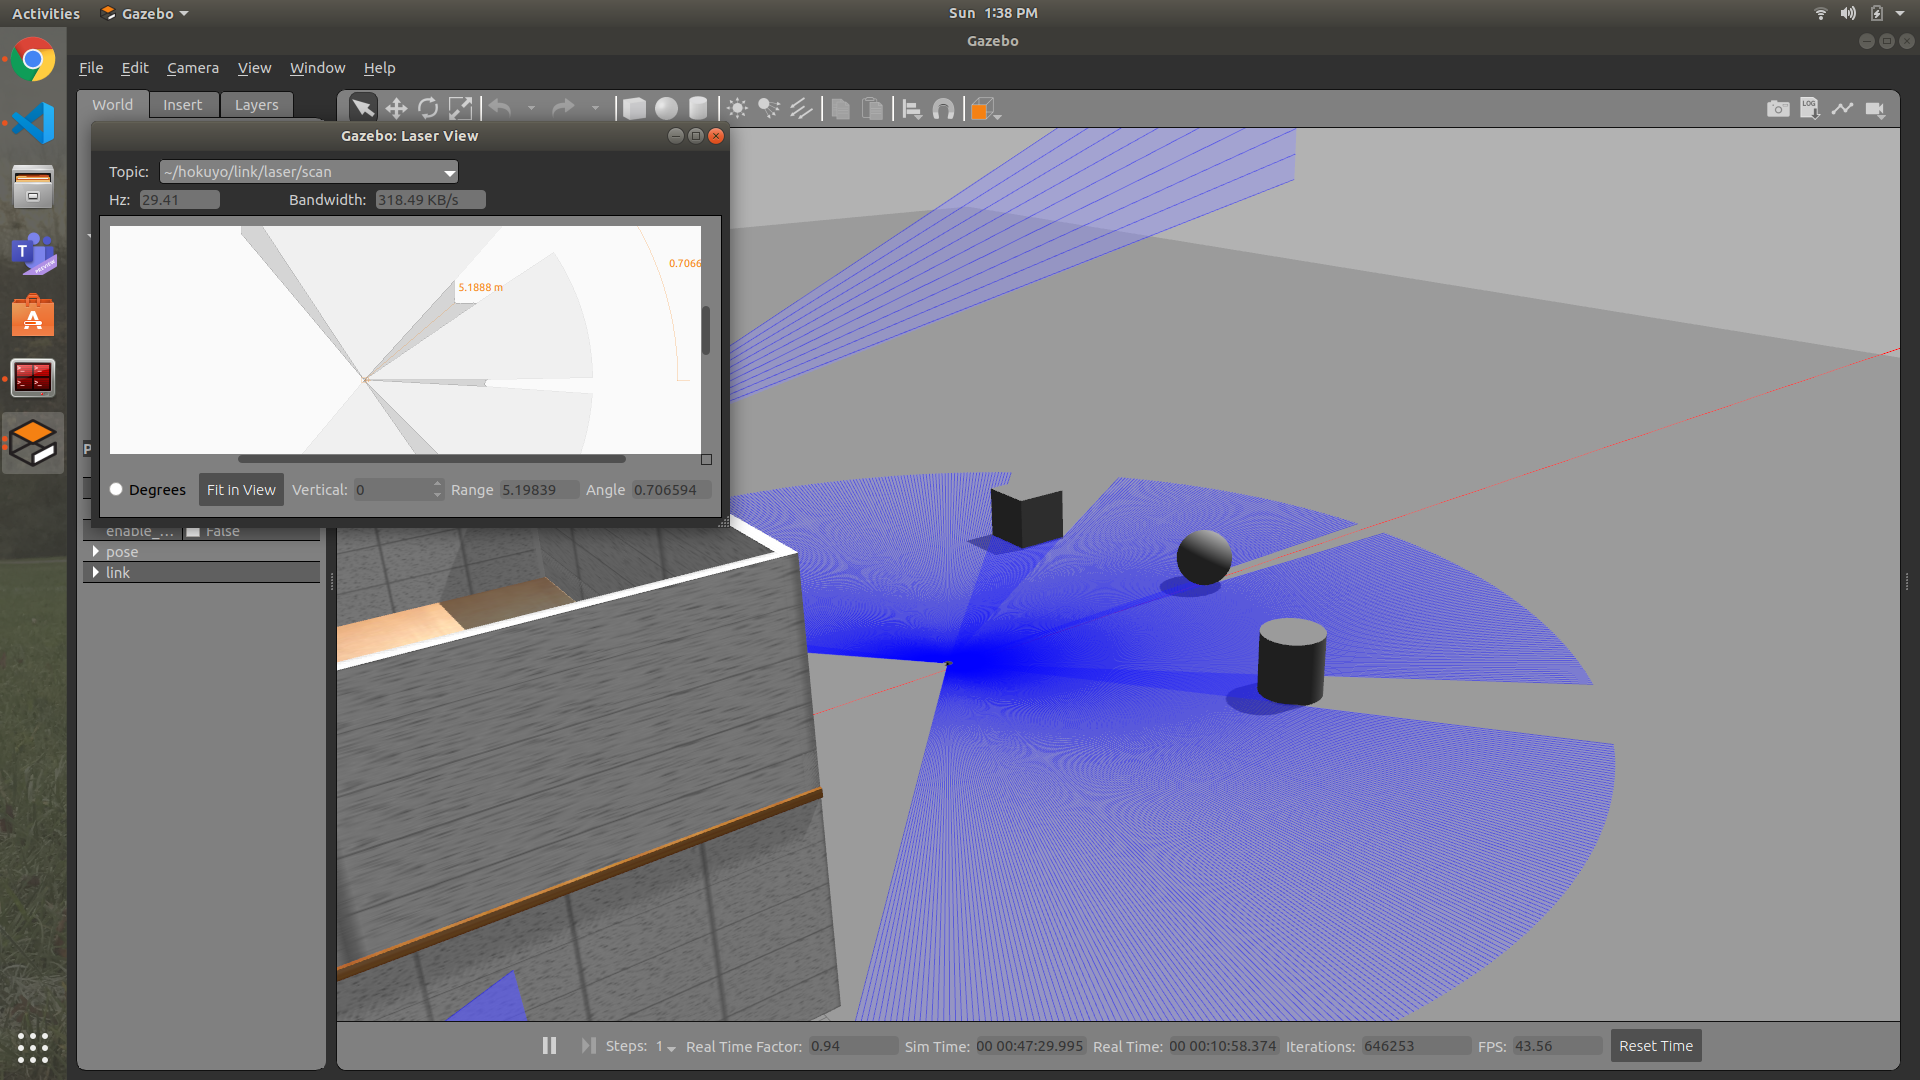The image size is (1920, 1080).
Task: Click the Sim Time value
Action: pos(1030,1046)
